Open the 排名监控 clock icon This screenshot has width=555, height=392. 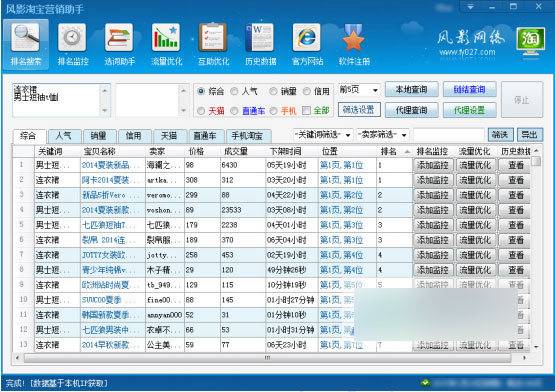[72, 38]
